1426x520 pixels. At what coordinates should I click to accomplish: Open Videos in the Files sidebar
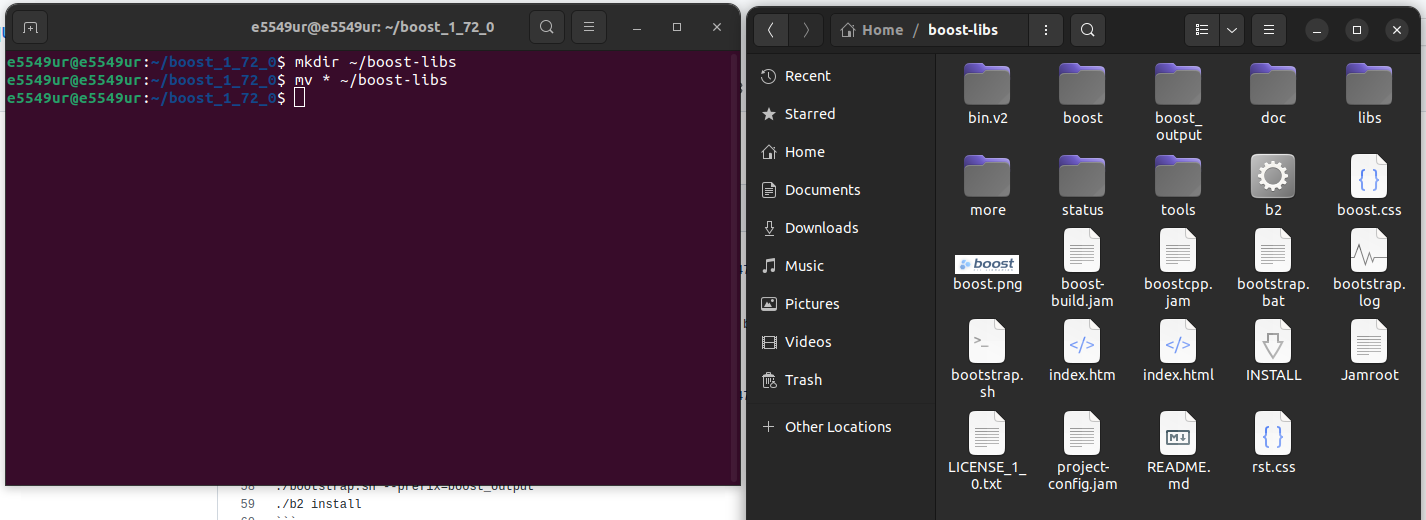[x=841, y=342]
